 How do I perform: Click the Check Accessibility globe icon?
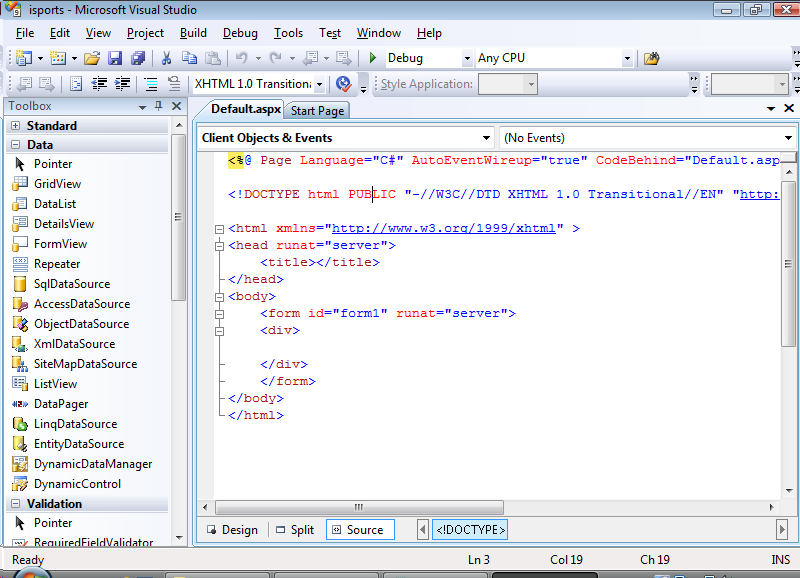(343, 84)
